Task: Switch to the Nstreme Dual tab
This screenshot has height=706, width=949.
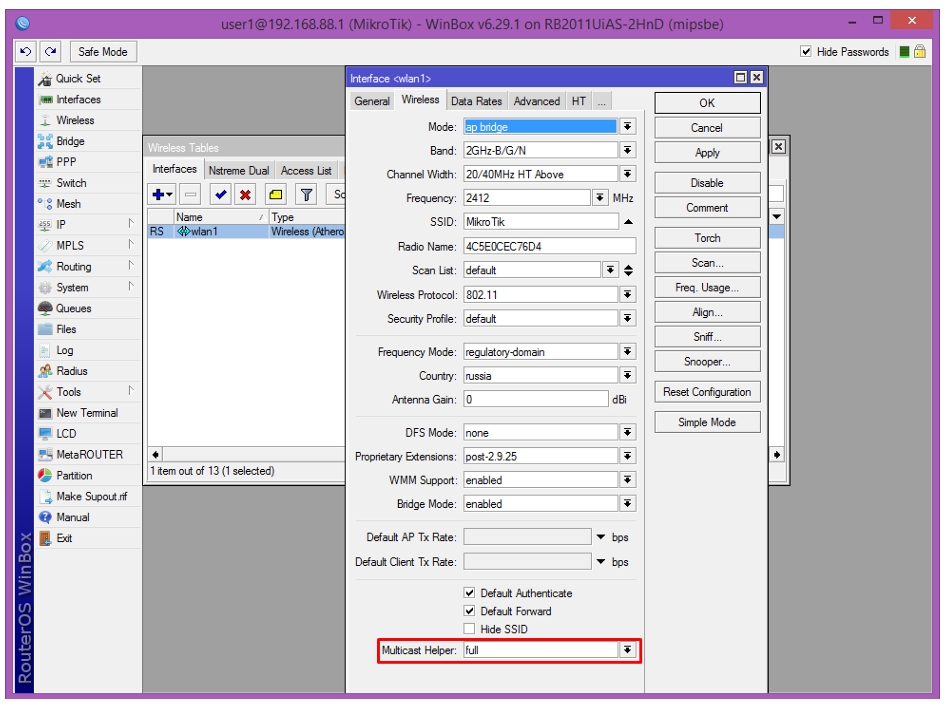Action: (238, 171)
